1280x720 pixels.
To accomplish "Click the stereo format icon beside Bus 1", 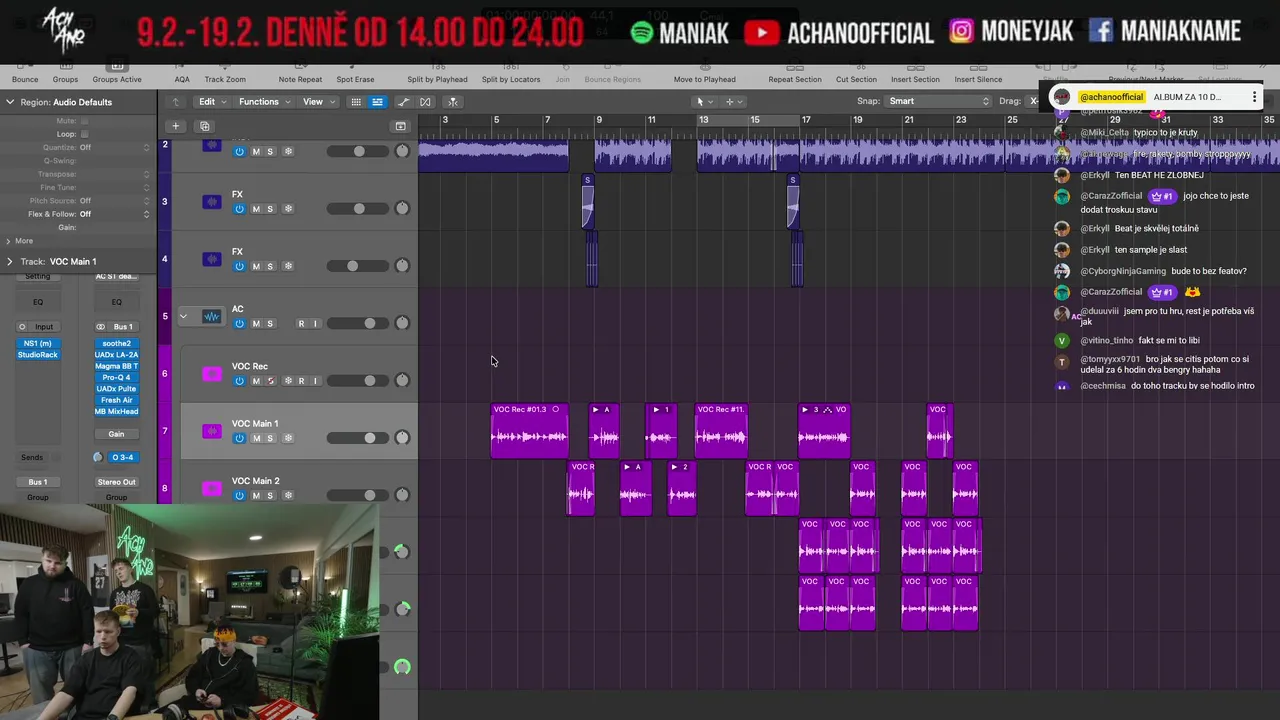I will [x=100, y=327].
